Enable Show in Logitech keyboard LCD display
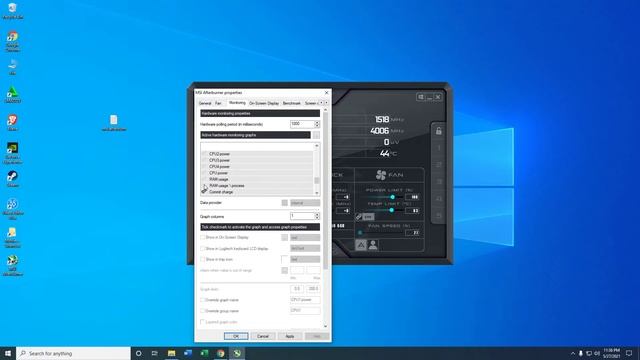Screen dimensions: 640x360 coord(202,248)
